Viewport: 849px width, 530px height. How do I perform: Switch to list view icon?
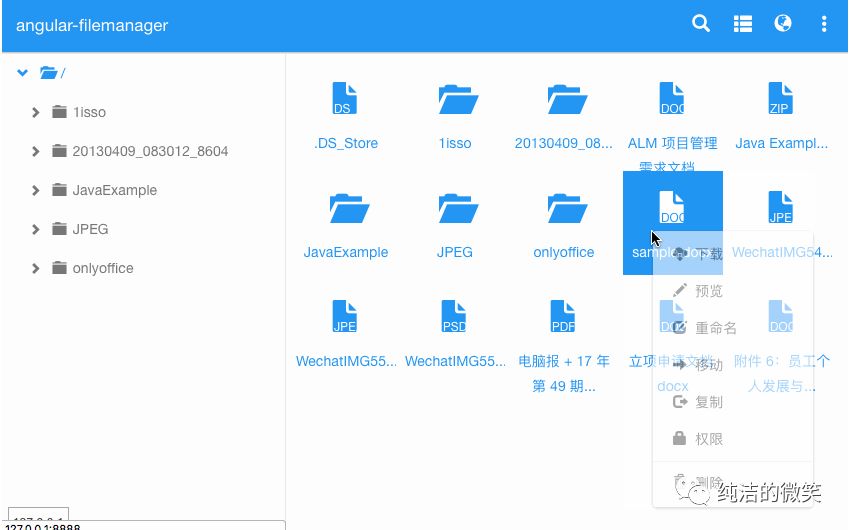point(742,24)
